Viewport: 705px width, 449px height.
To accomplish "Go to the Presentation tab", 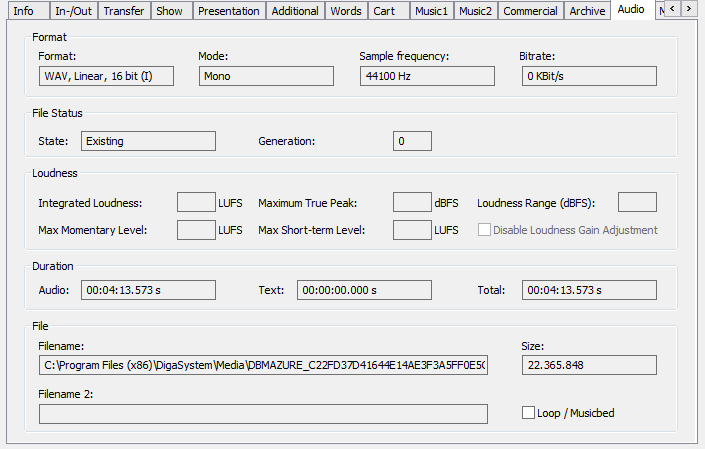I will click(228, 11).
